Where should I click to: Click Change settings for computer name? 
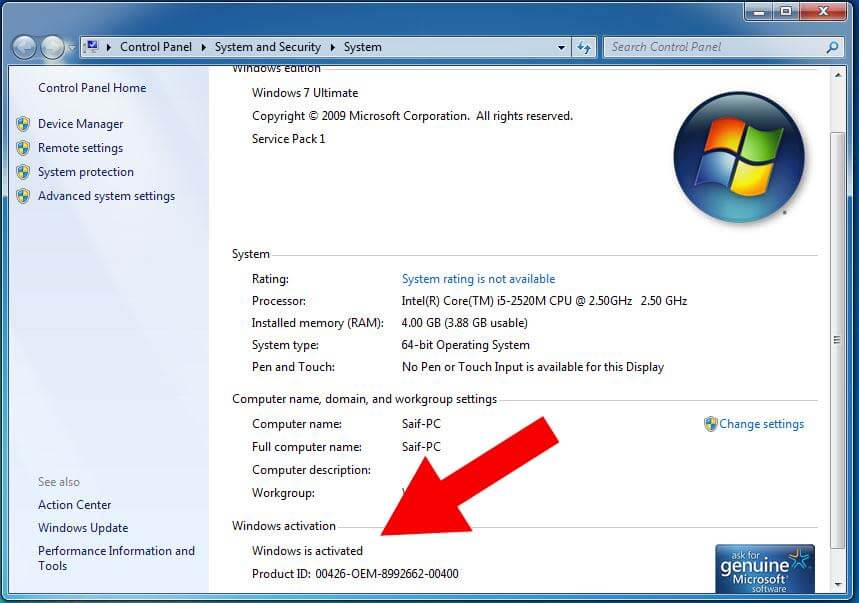pyautogui.click(x=761, y=424)
